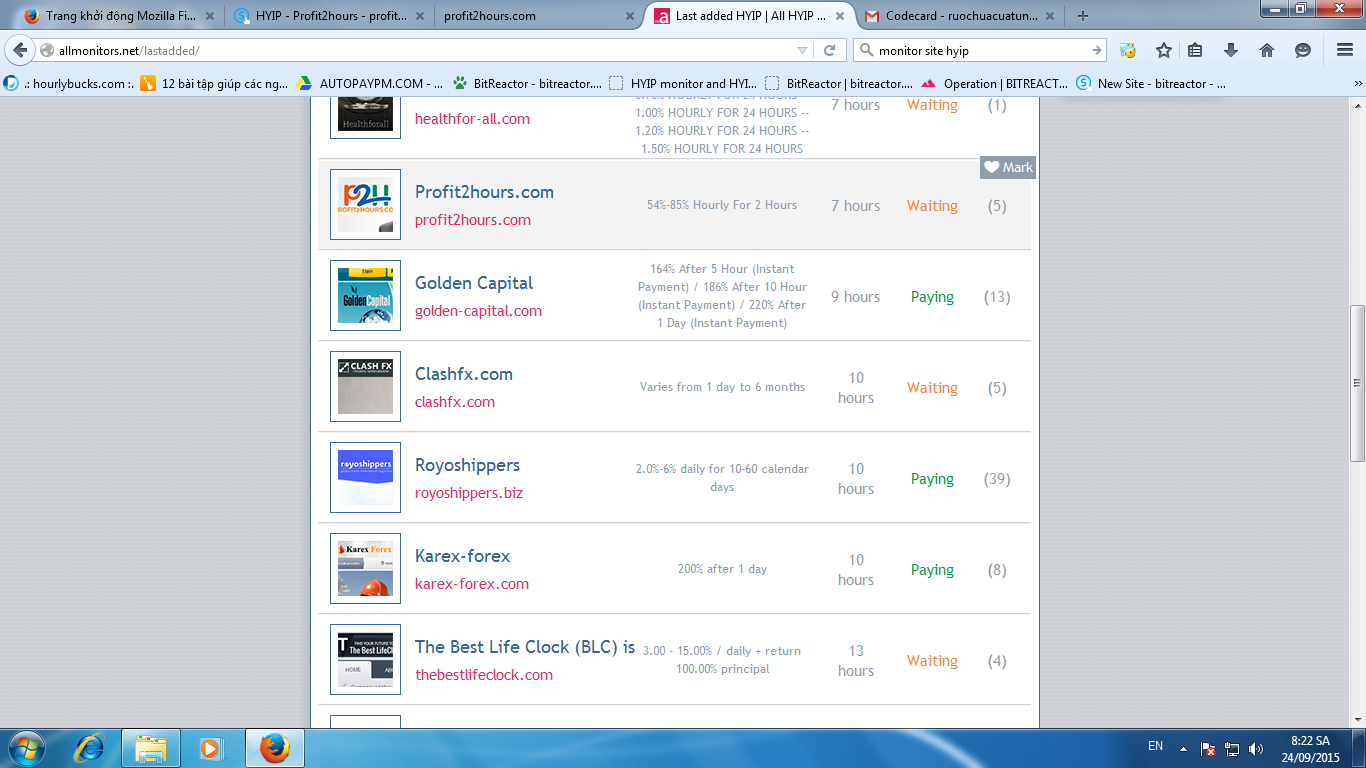
Task: Open the AUTOPAYPM.COM bookmark
Action: coord(370,84)
